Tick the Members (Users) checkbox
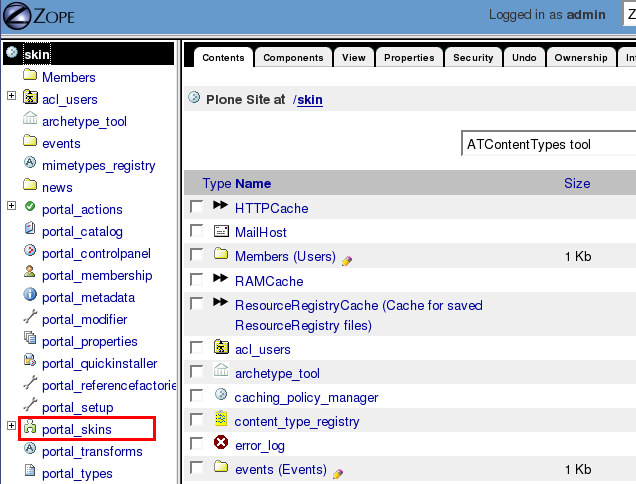 (197, 255)
